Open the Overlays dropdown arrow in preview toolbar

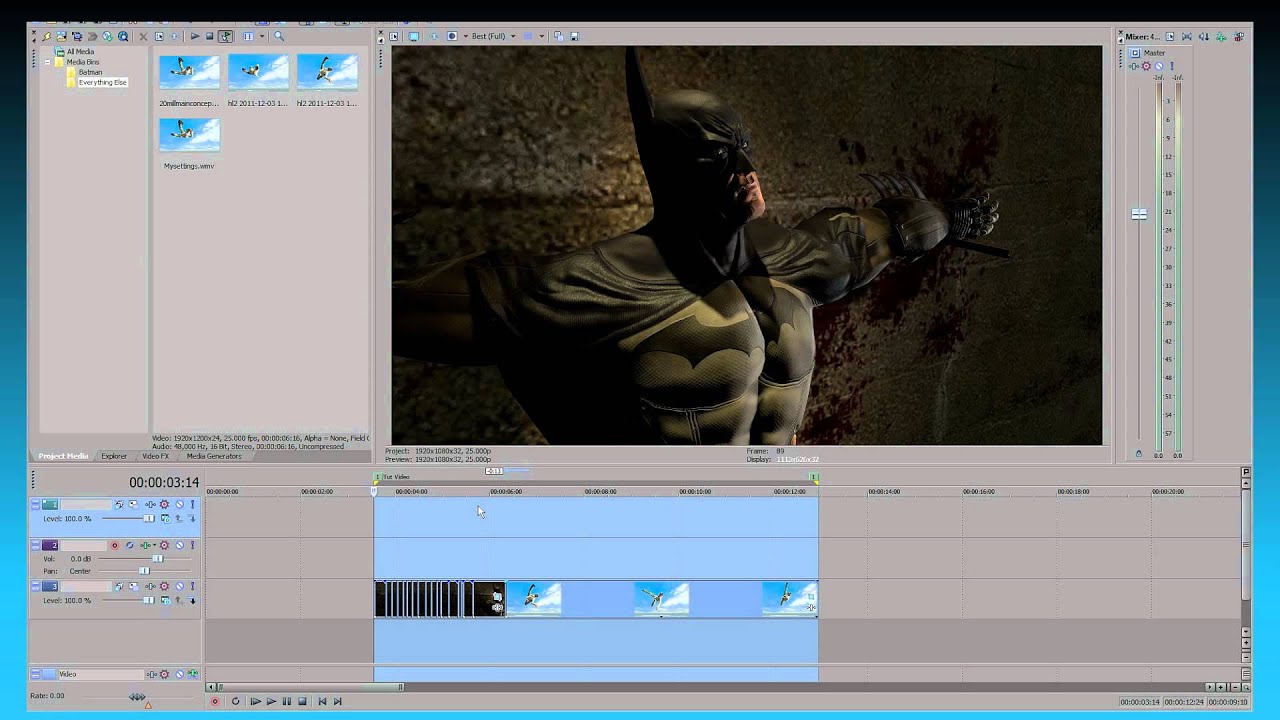click(x=541, y=36)
